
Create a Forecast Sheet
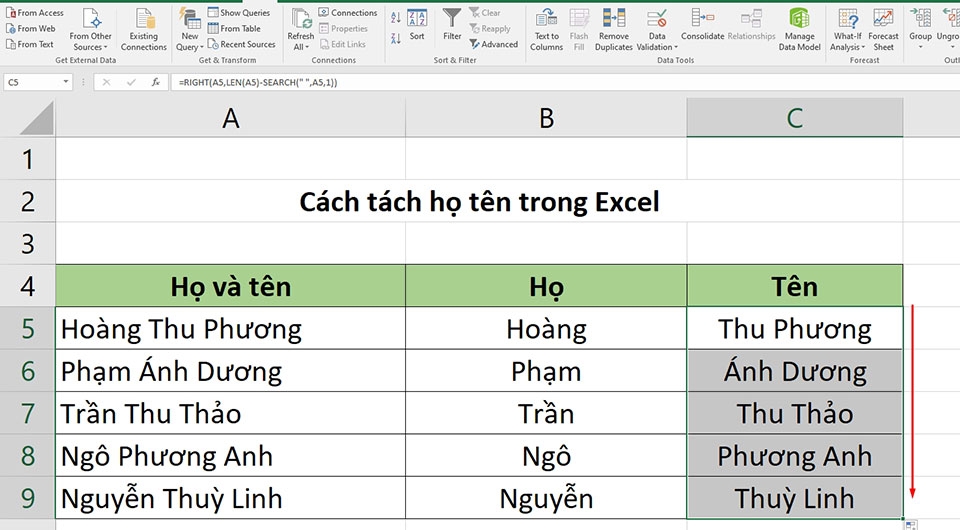(883, 29)
